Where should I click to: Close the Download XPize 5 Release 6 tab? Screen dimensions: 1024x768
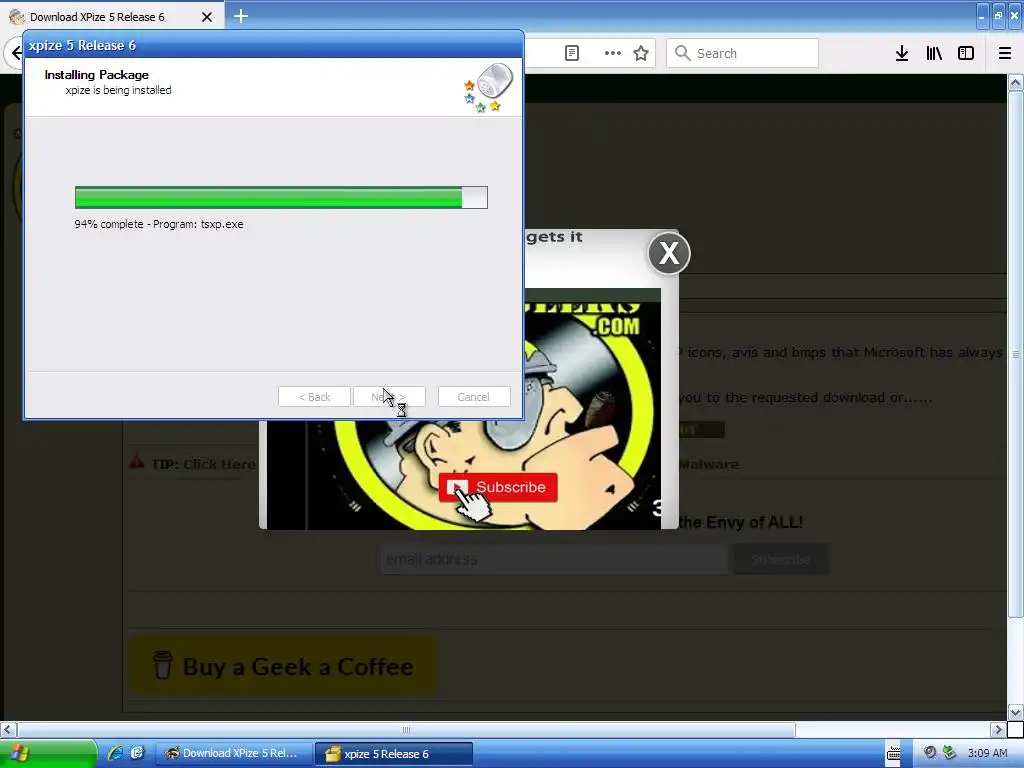(x=206, y=17)
